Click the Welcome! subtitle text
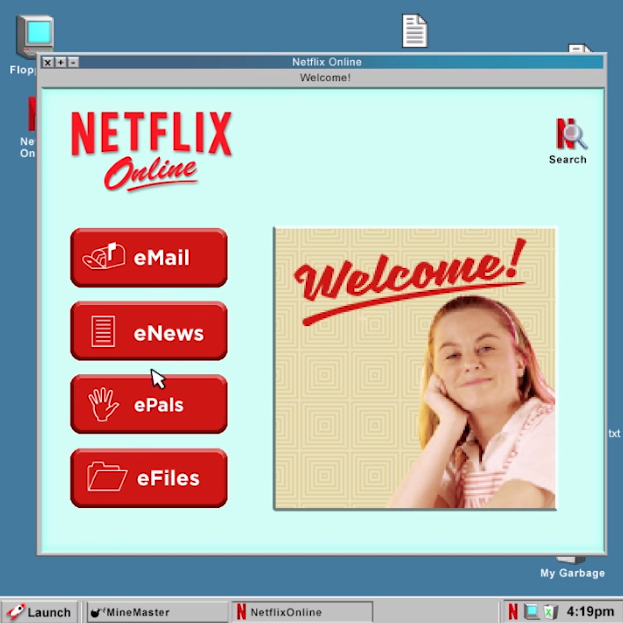The image size is (623, 623). pos(325,77)
